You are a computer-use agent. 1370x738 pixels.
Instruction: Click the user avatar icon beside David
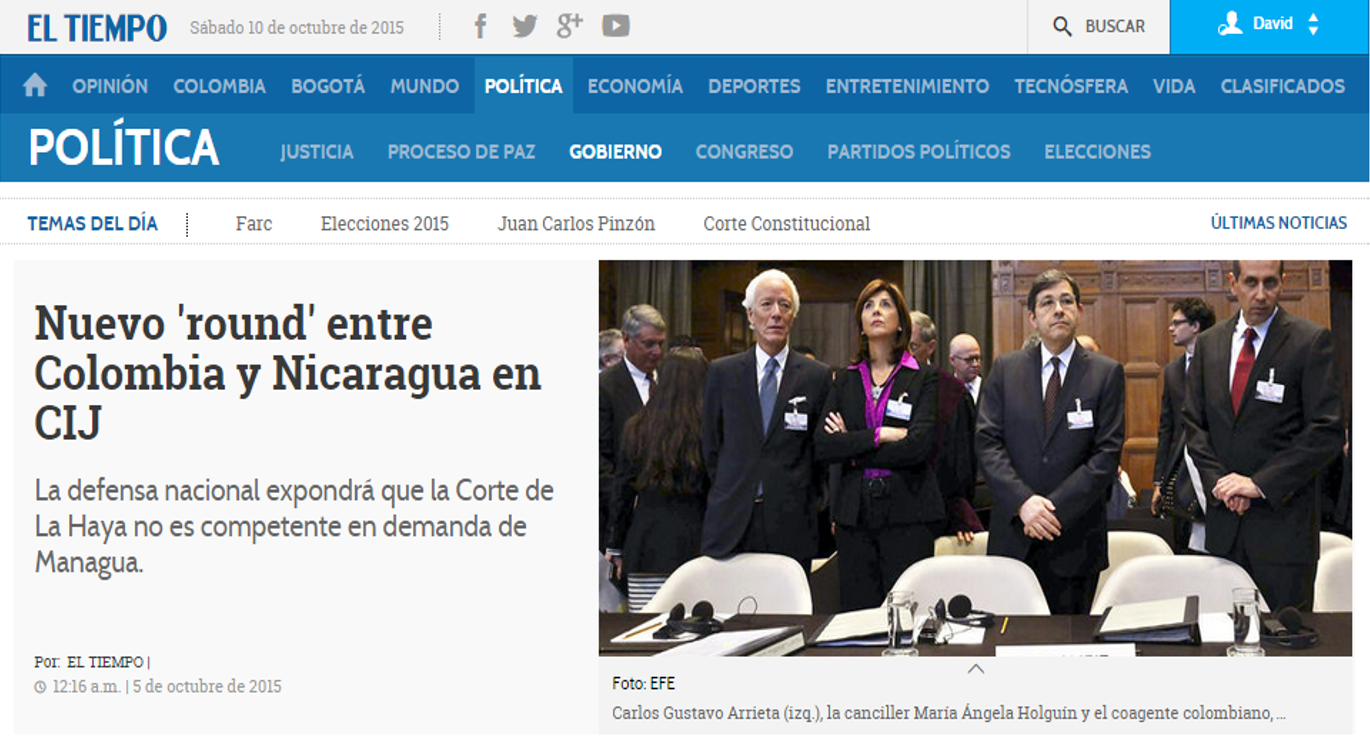coord(1230,24)
